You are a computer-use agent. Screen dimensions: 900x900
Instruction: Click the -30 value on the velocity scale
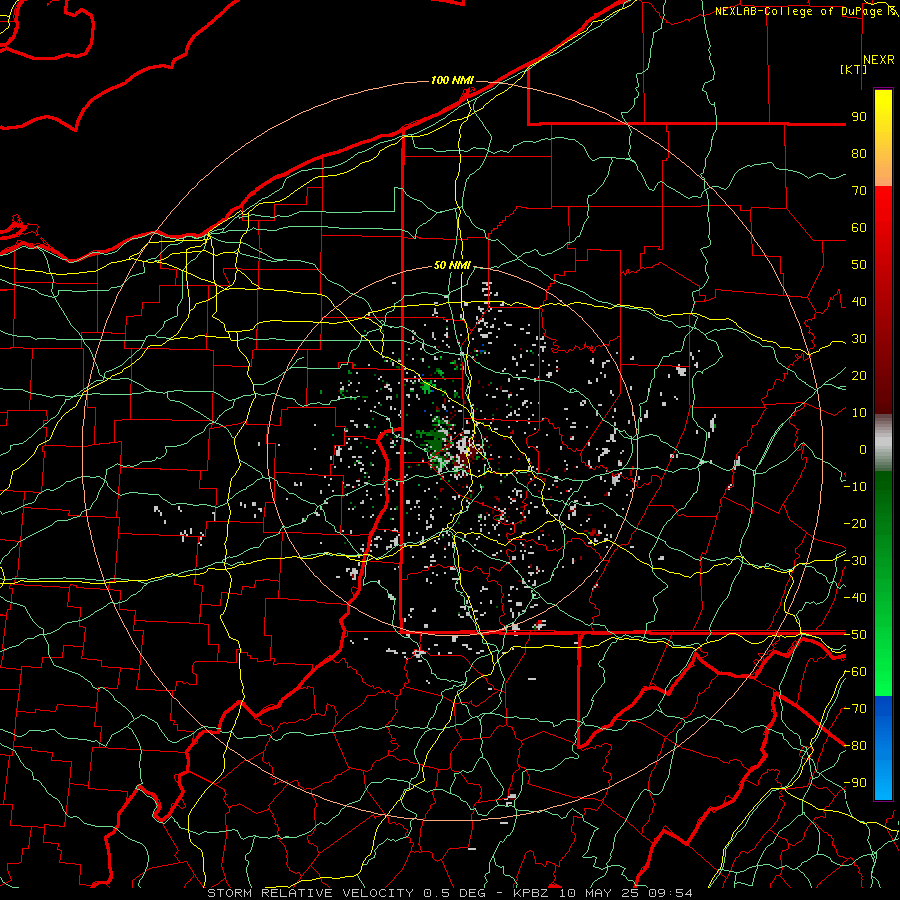tap(855, 561)
